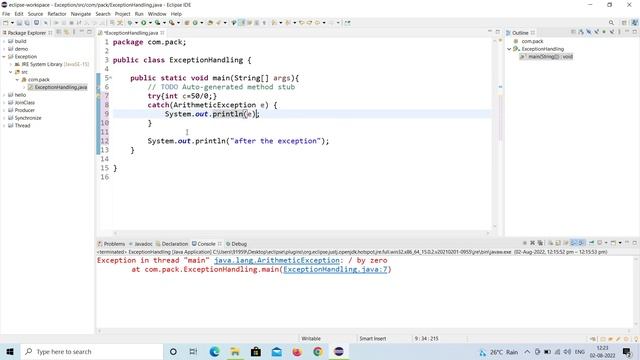Click the taskbar search box

[91, 351]
